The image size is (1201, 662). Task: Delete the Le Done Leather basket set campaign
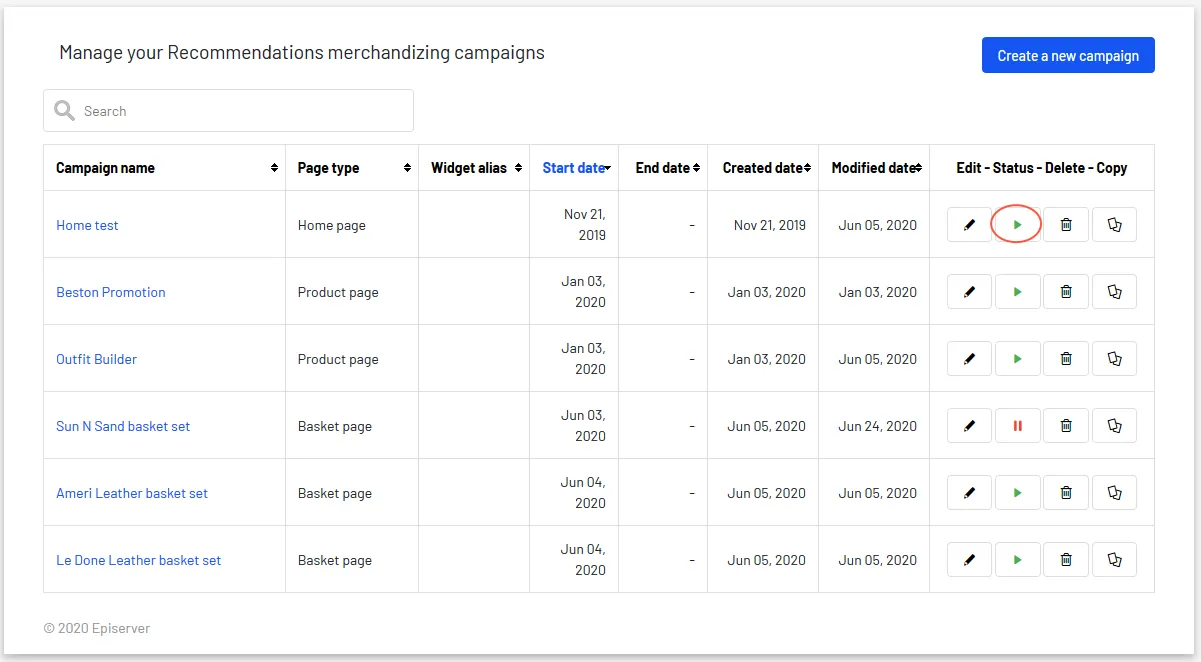click(x=1066, y=560)
